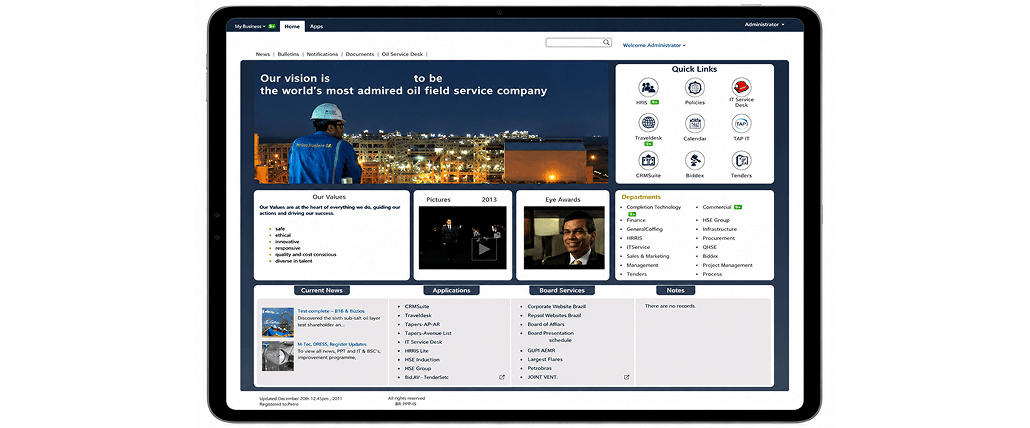
Task: Open the HRIS quick link icon
Action: (x=648, y=87)
